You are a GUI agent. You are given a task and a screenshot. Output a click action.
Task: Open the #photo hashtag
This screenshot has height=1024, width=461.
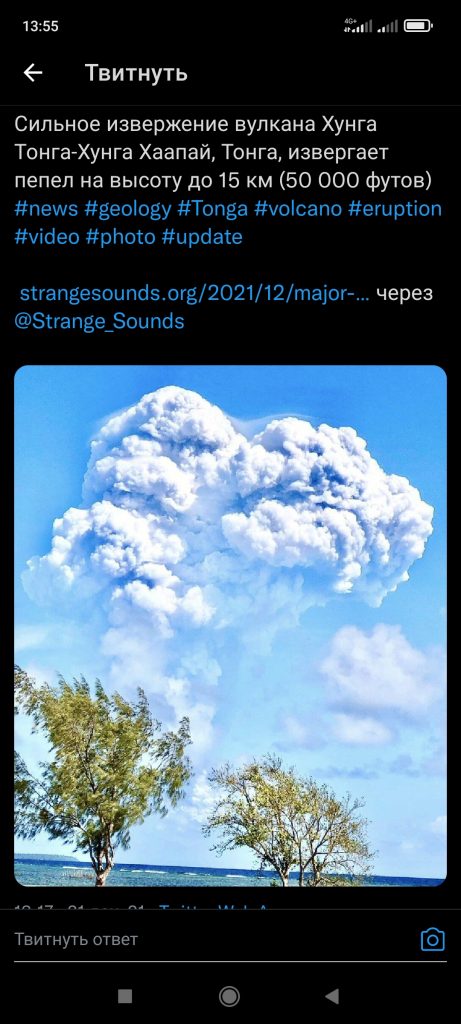tap(120, 237)
